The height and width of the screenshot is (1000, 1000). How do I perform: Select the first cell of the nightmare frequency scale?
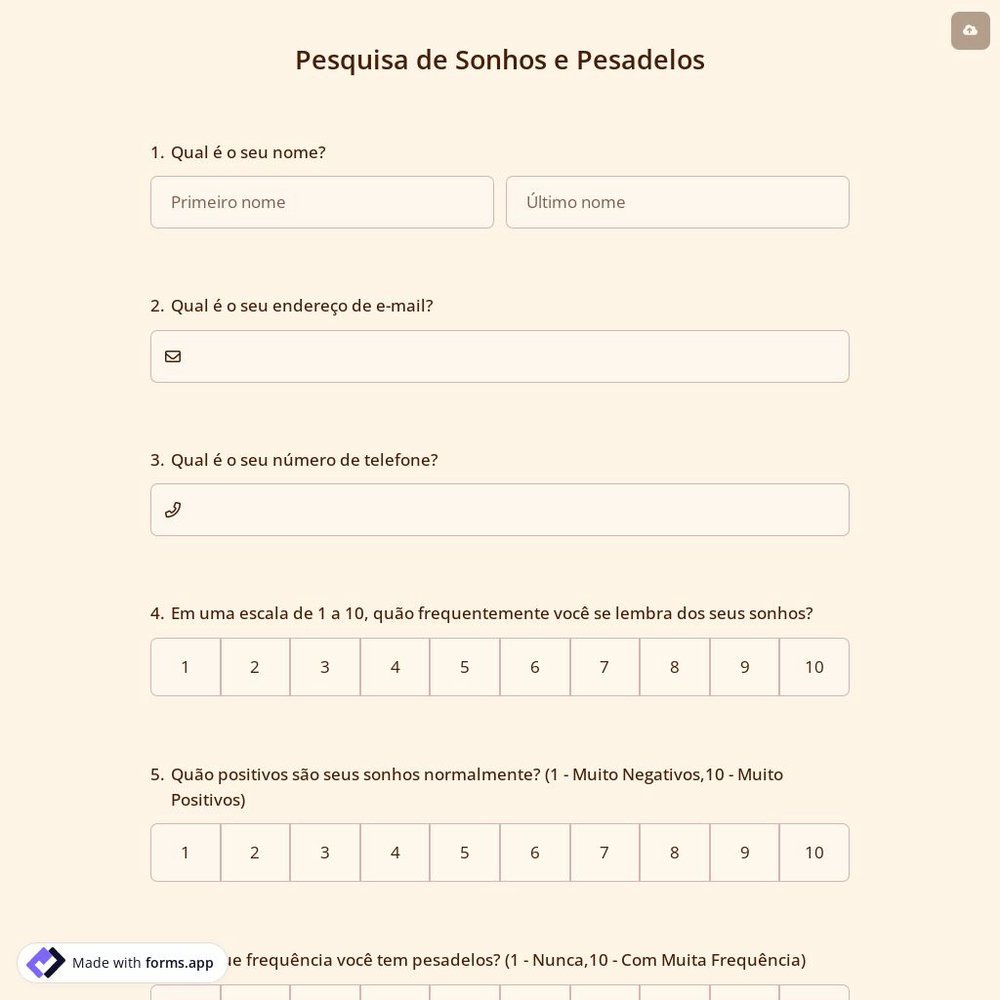tap(185, 995)
